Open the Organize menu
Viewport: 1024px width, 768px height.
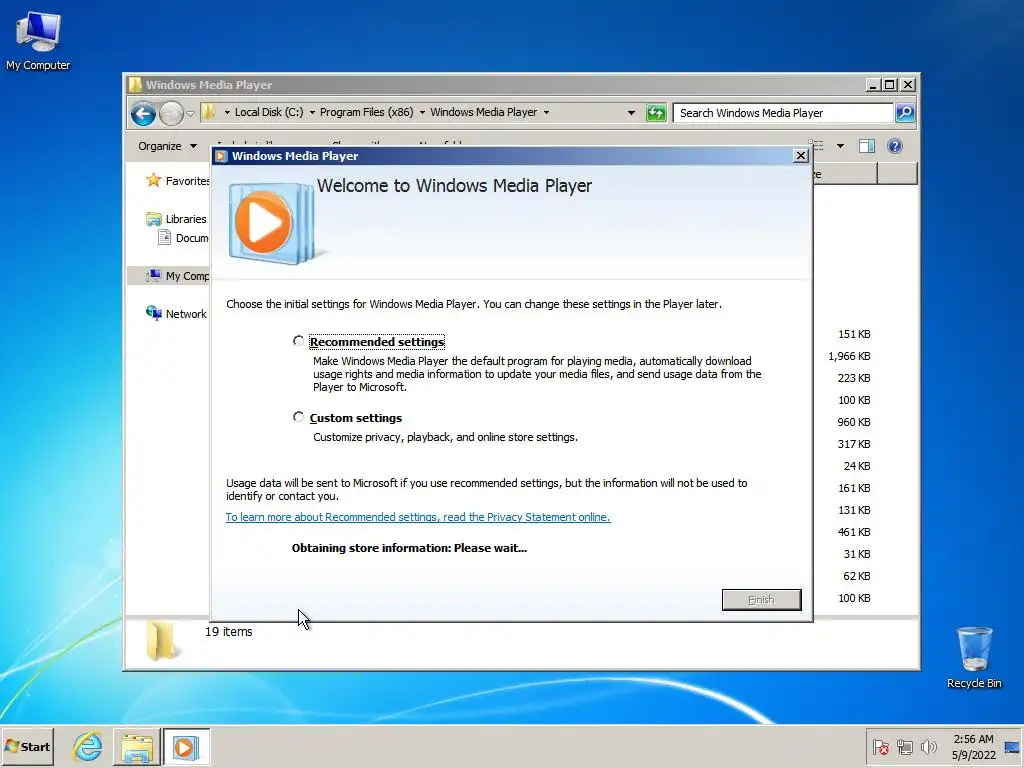pyautogui.click(x=167, y=146)
